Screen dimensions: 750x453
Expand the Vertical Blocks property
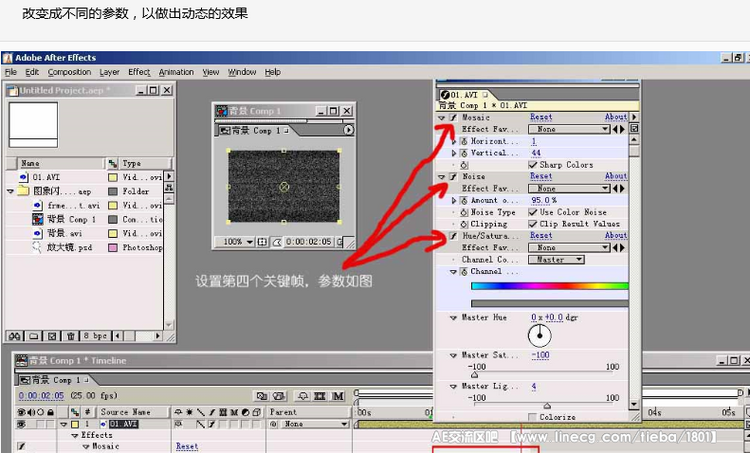click(454, 153)
